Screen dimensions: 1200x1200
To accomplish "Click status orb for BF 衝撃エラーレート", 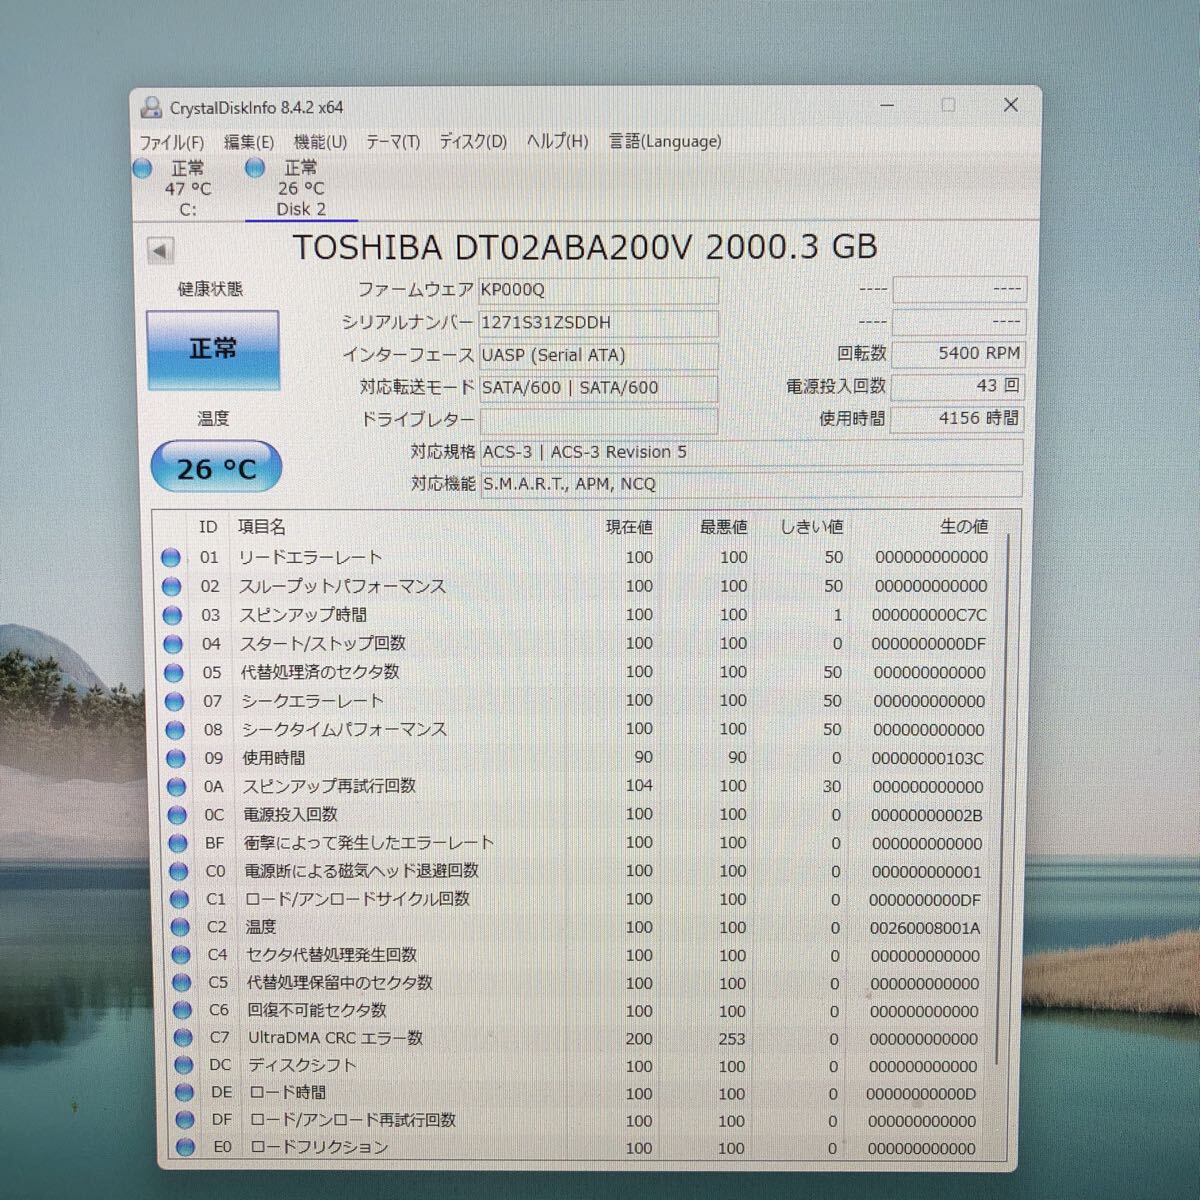I will (178, 844).
